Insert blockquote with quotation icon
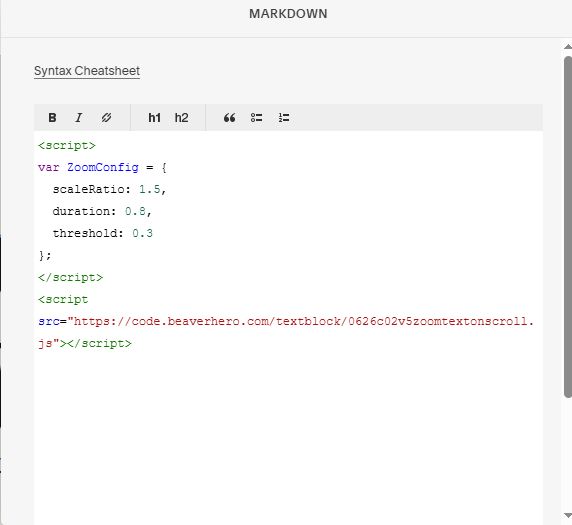 229,117
